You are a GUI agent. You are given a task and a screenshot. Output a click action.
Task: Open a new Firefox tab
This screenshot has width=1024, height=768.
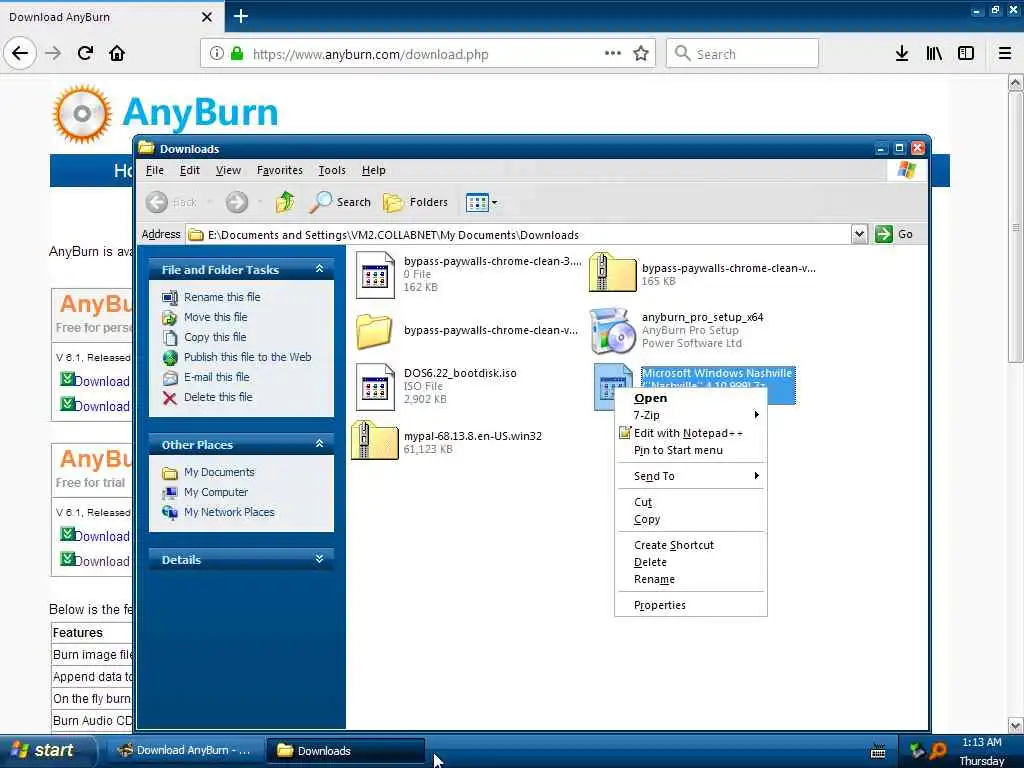[241, 16]
